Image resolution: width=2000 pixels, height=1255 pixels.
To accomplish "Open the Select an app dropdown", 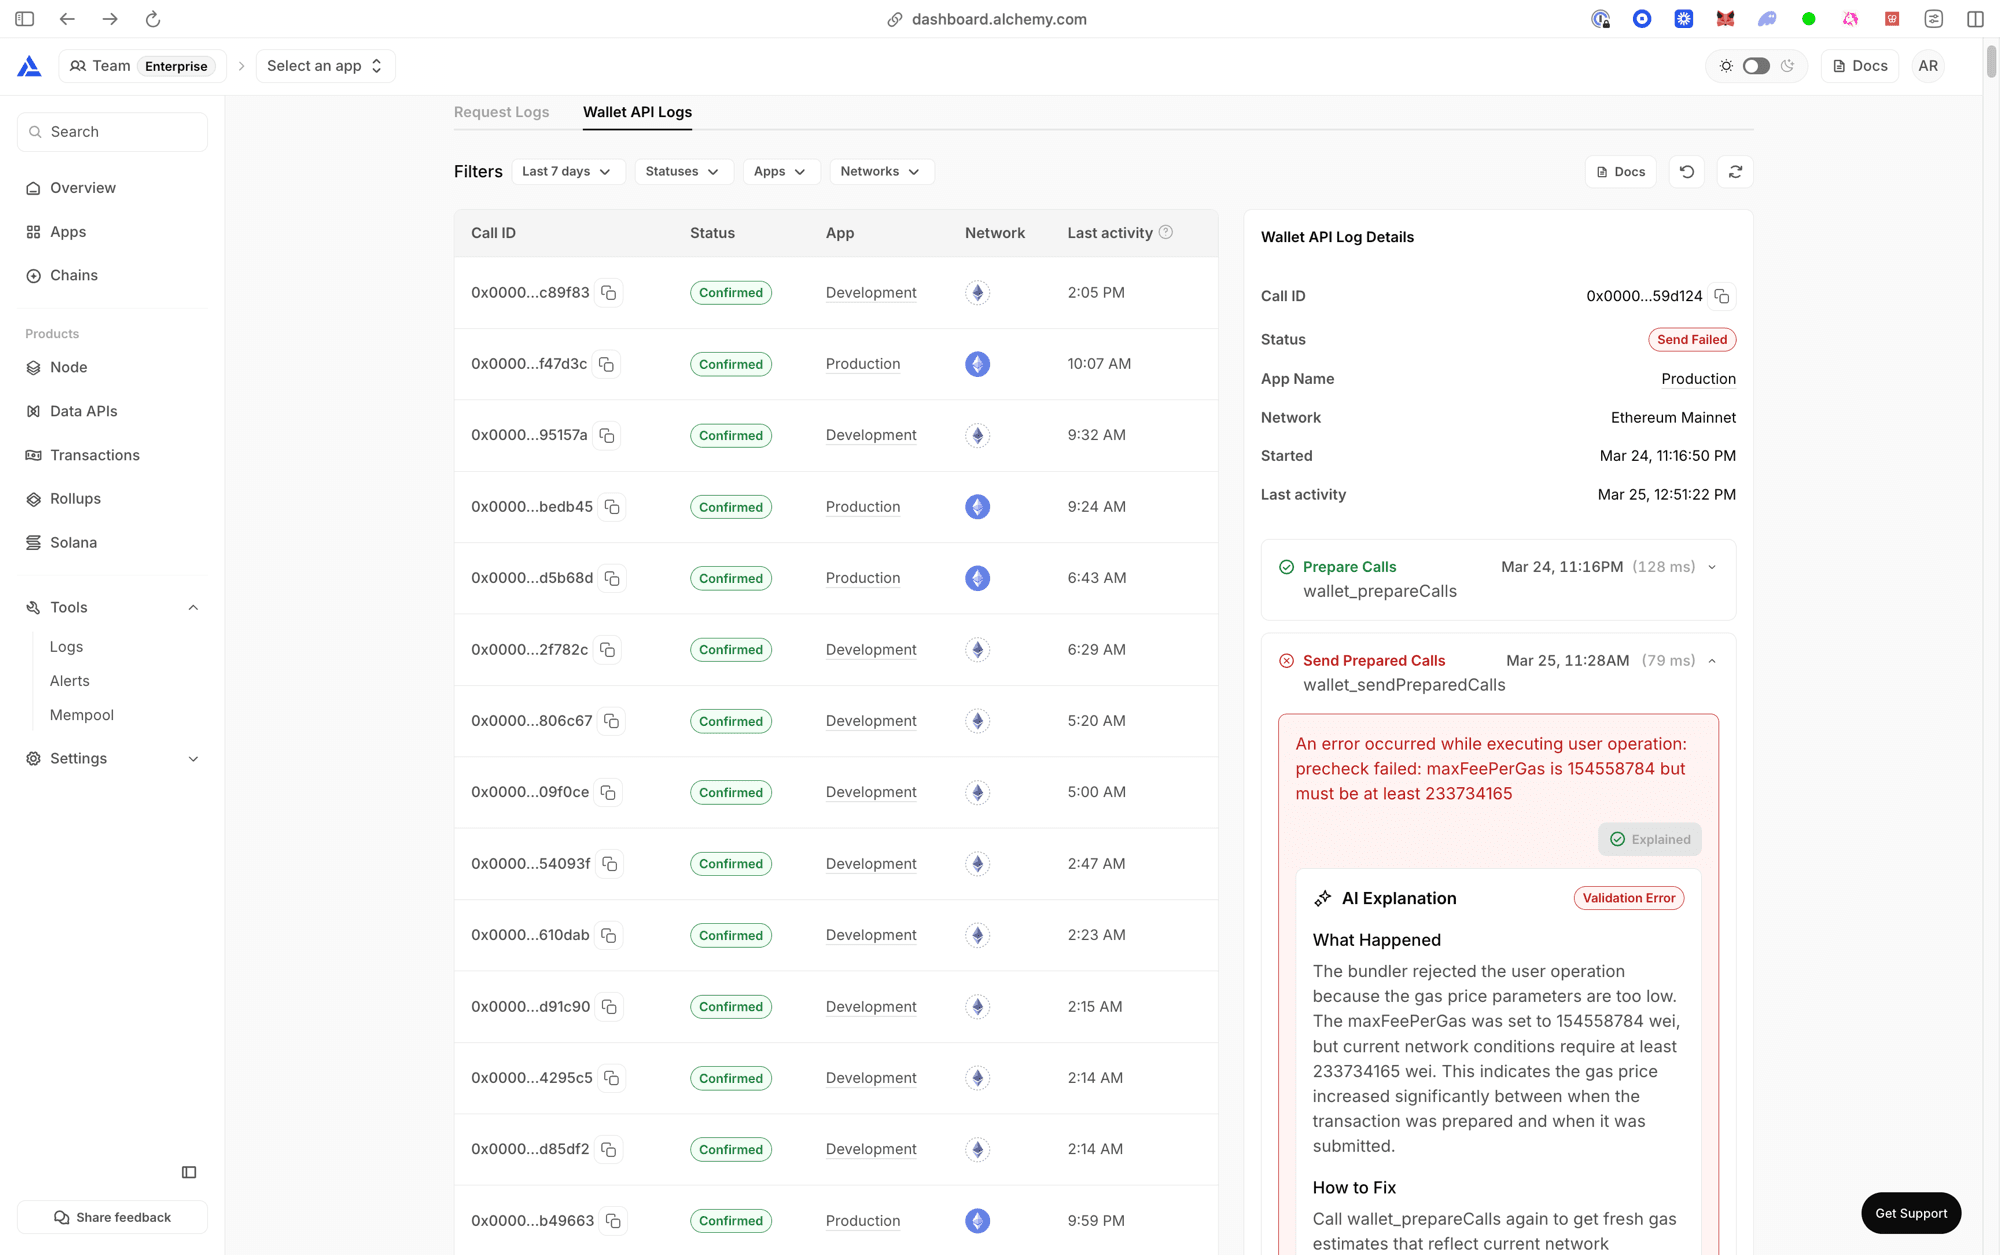I will coord(325,65).
